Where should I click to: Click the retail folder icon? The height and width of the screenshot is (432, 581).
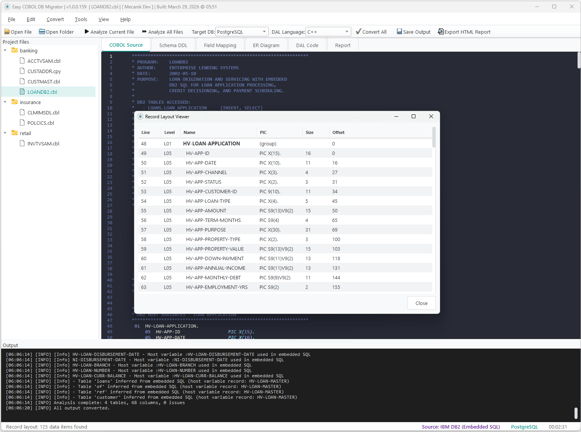click(x=14, y=133)
